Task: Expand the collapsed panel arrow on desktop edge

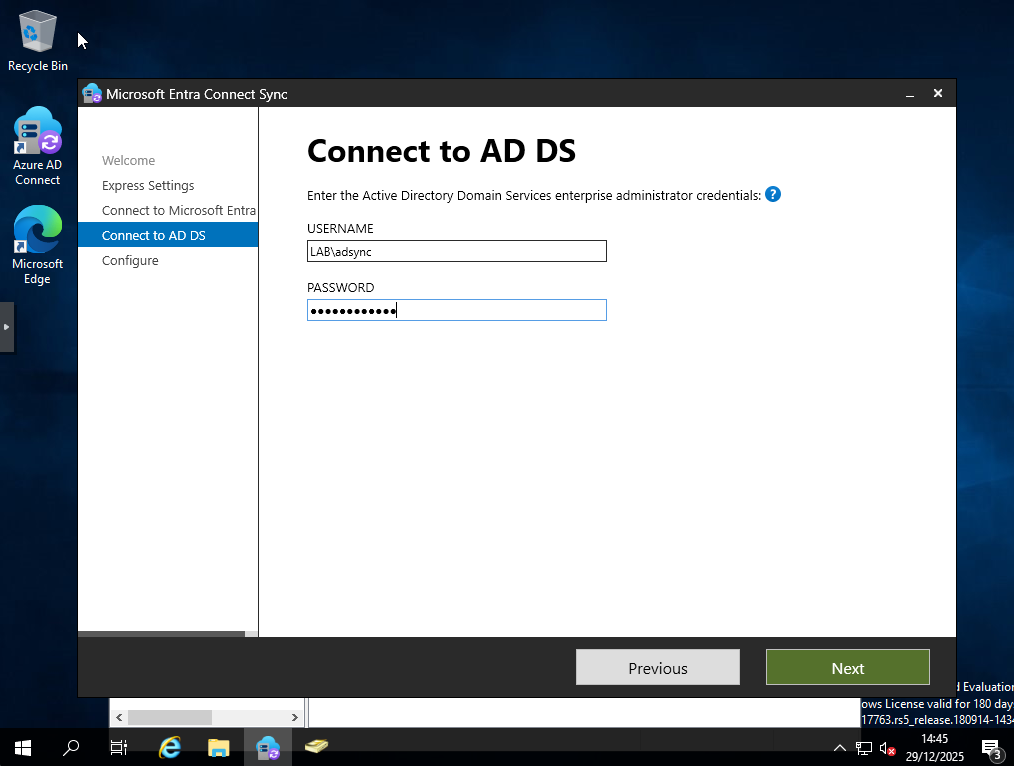Action: click(7, 326)
